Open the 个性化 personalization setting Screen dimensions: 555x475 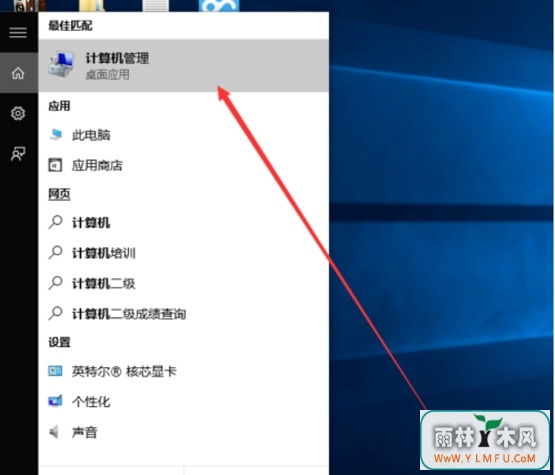(x=183, y=402)
